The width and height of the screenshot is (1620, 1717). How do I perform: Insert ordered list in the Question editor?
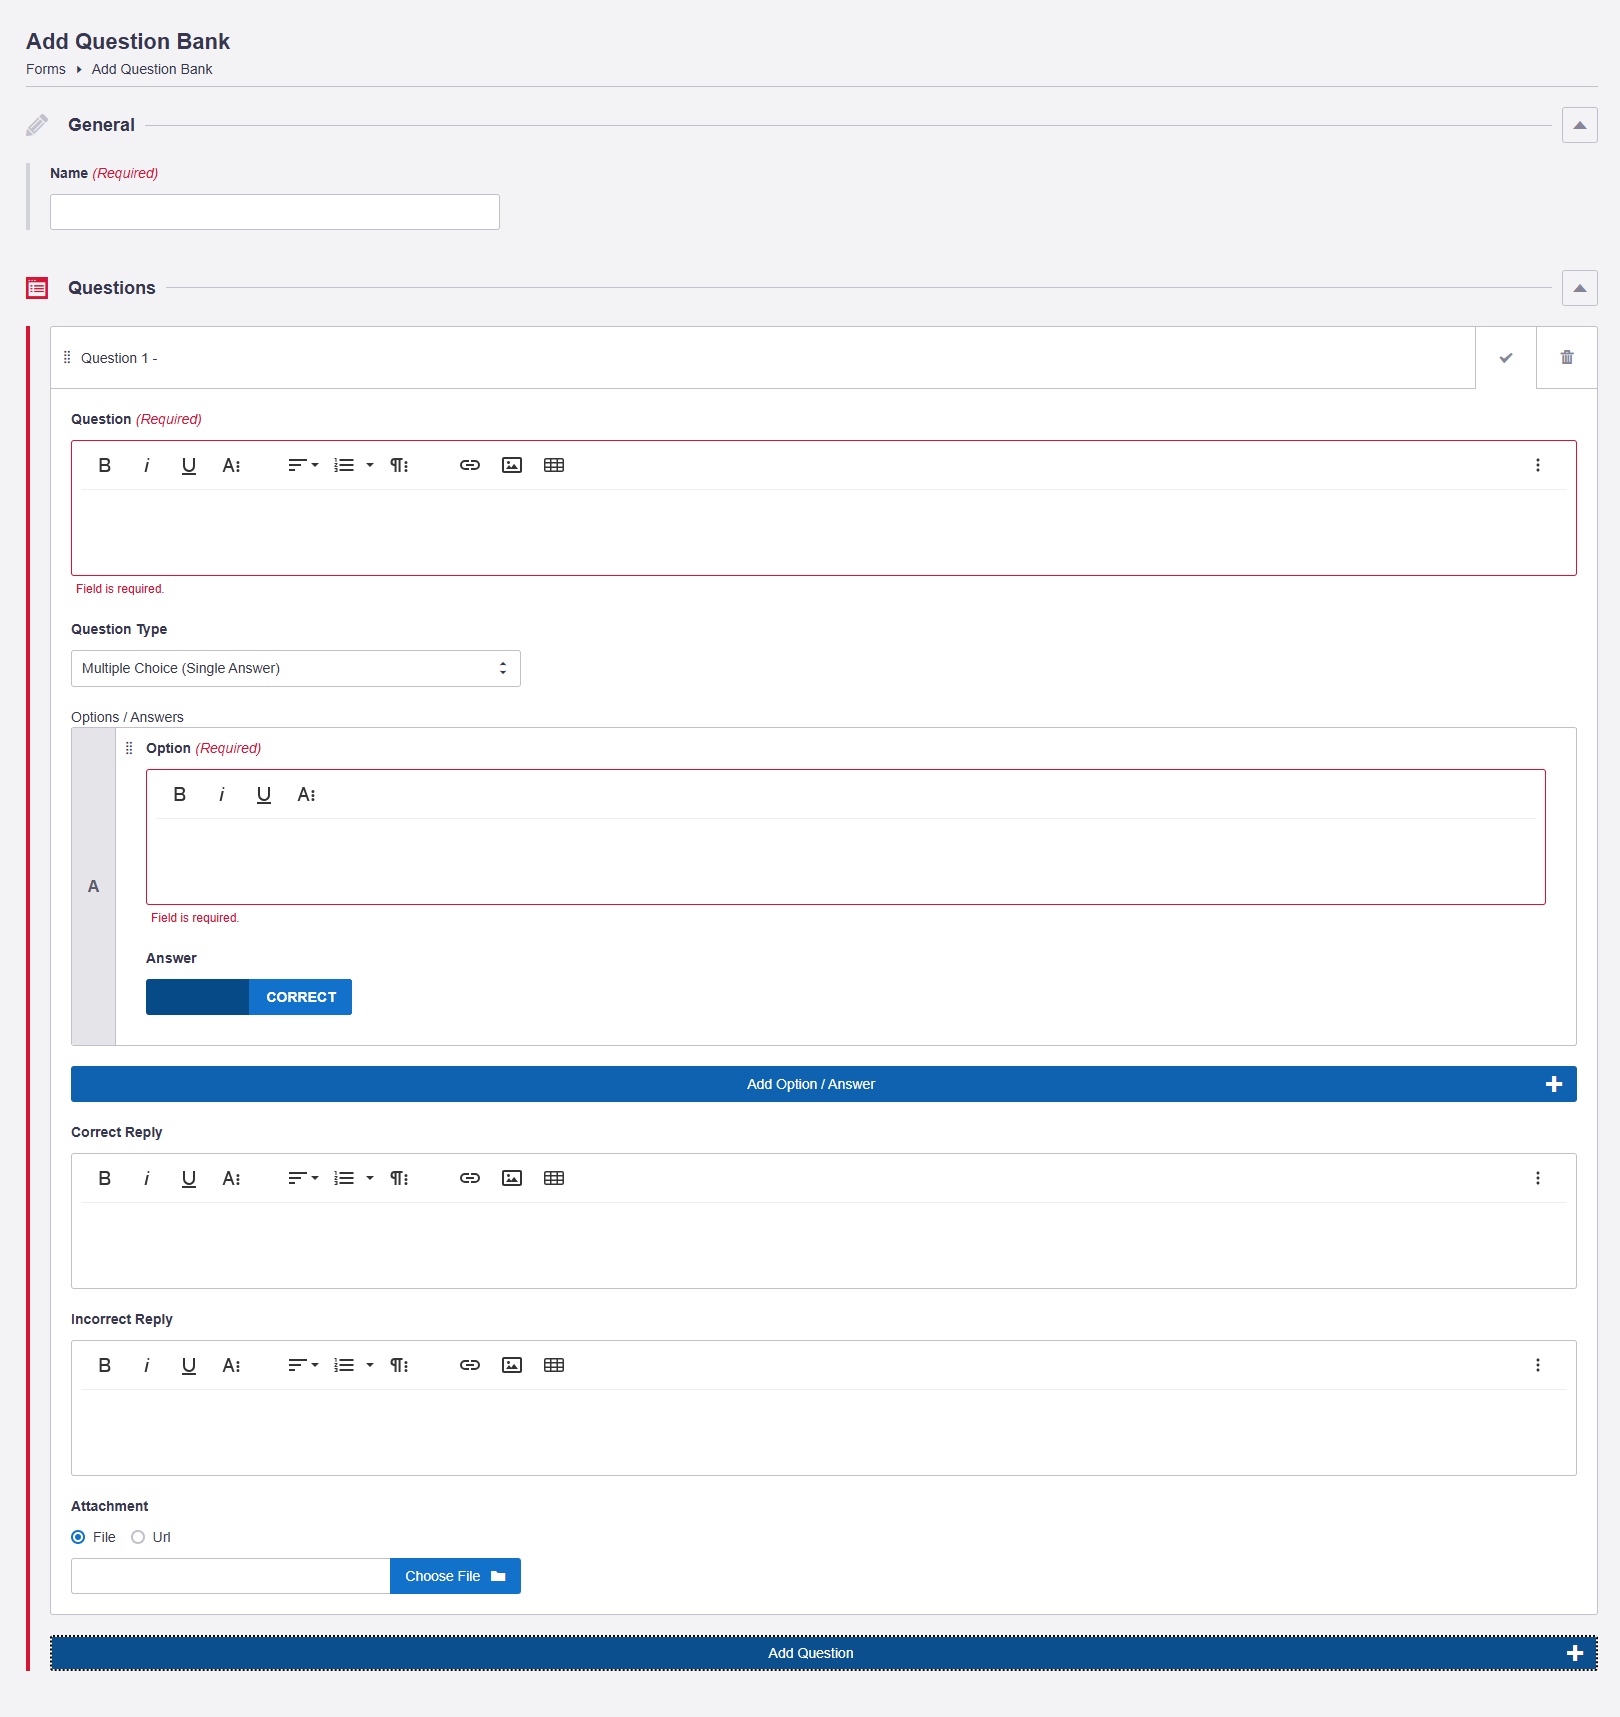344,465
